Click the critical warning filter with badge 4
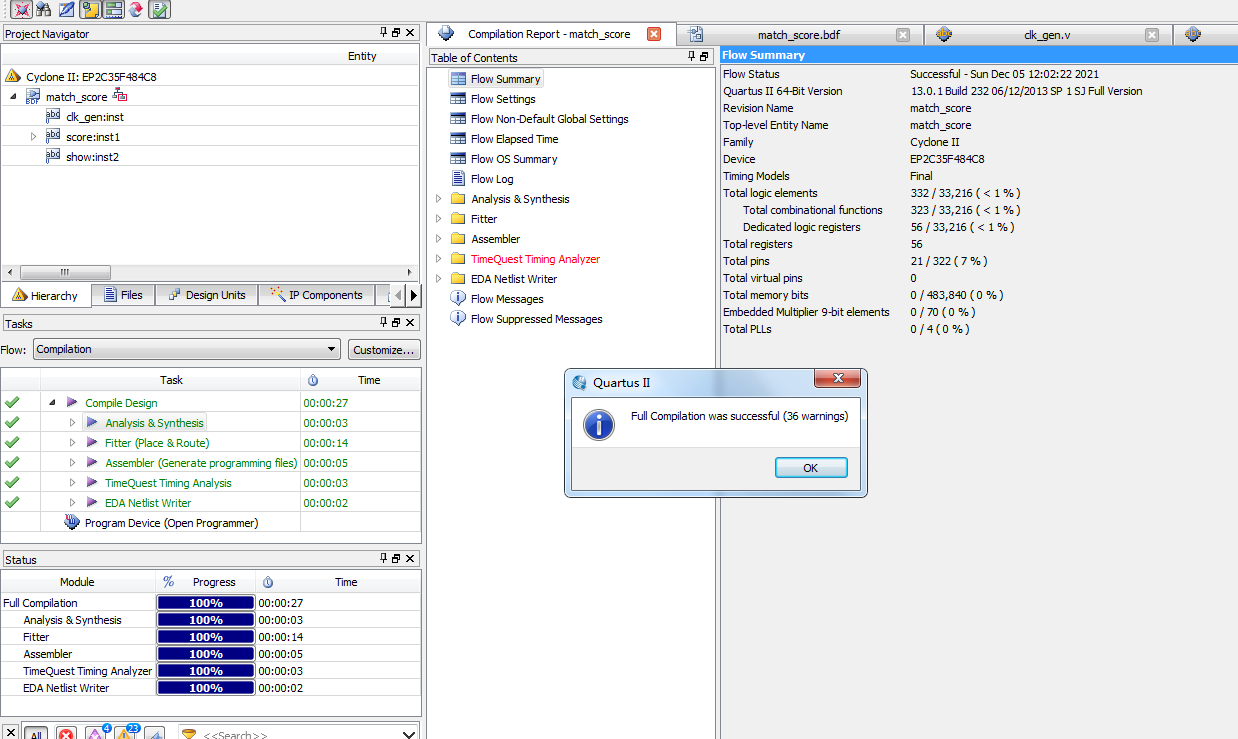Image resolution: width=1238 pixels, height=739 pixels. click(96, 733)
